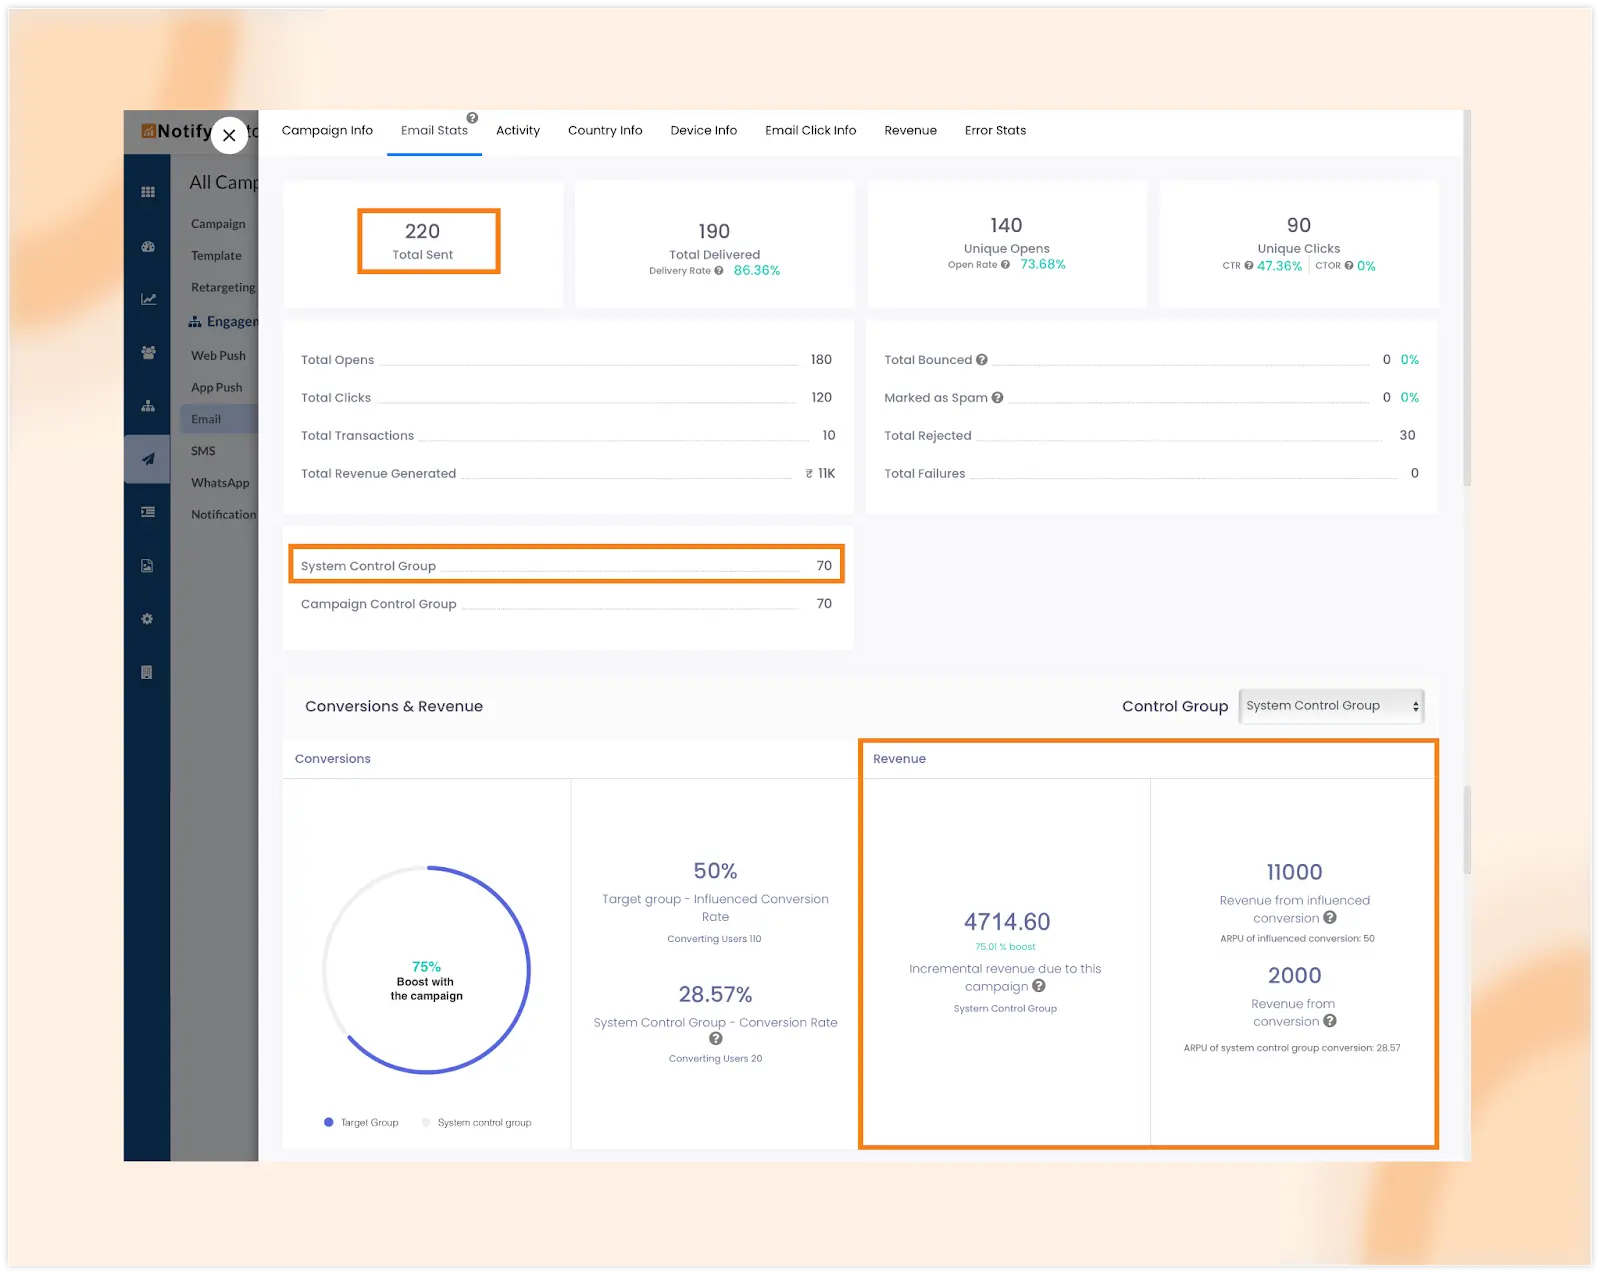Click the paper plane campaigns sidebar icon
The width and height of the screenshot is (1600, 1274).
[x=148, y=459]
